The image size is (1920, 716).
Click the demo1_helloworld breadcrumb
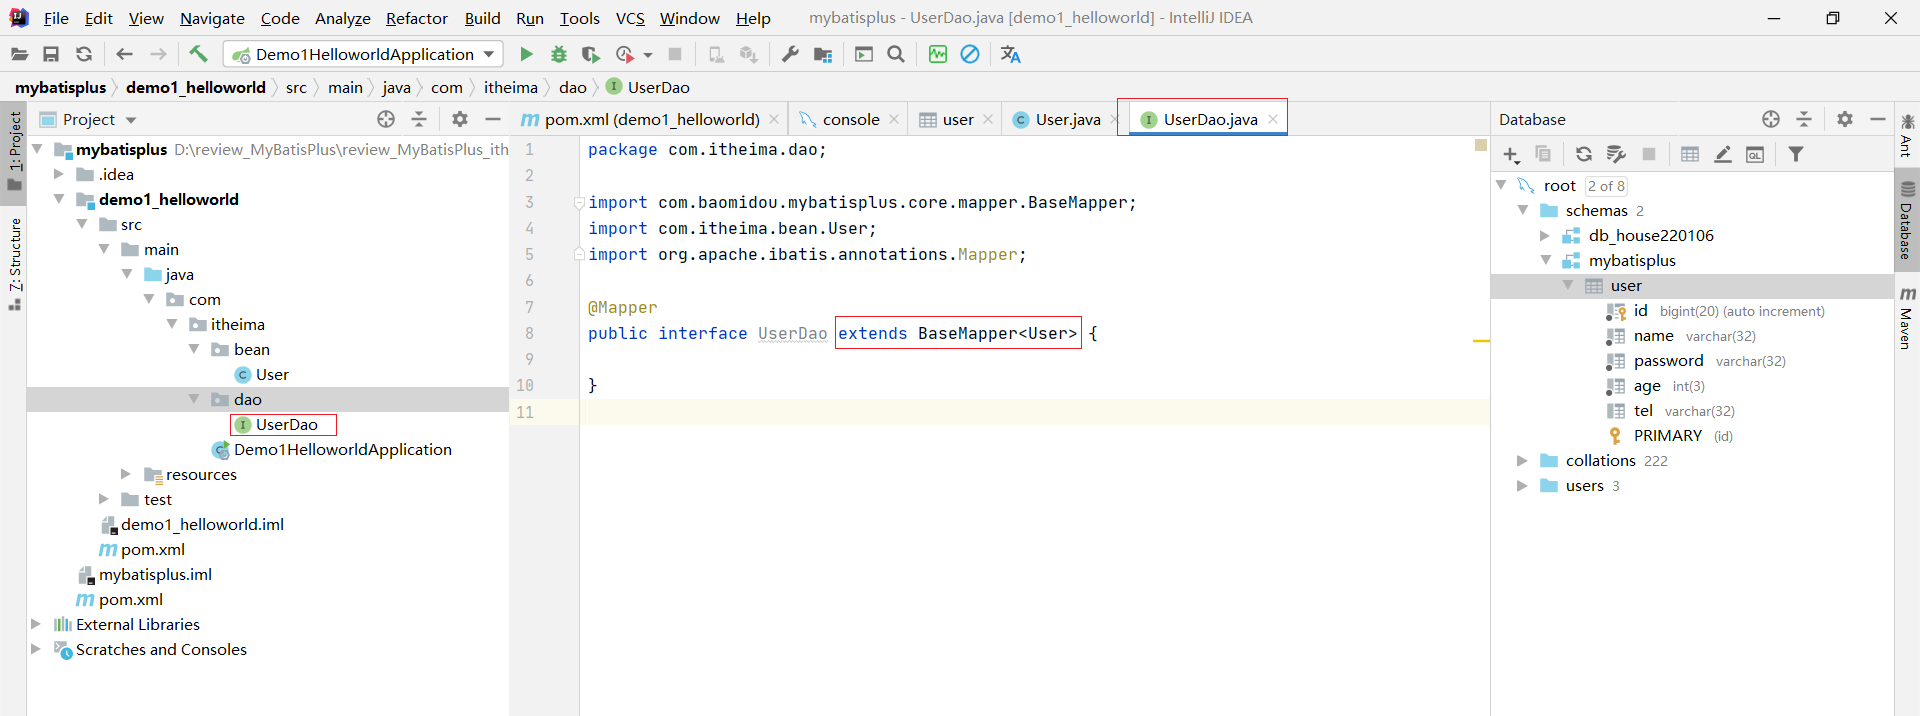pos(196,88)
